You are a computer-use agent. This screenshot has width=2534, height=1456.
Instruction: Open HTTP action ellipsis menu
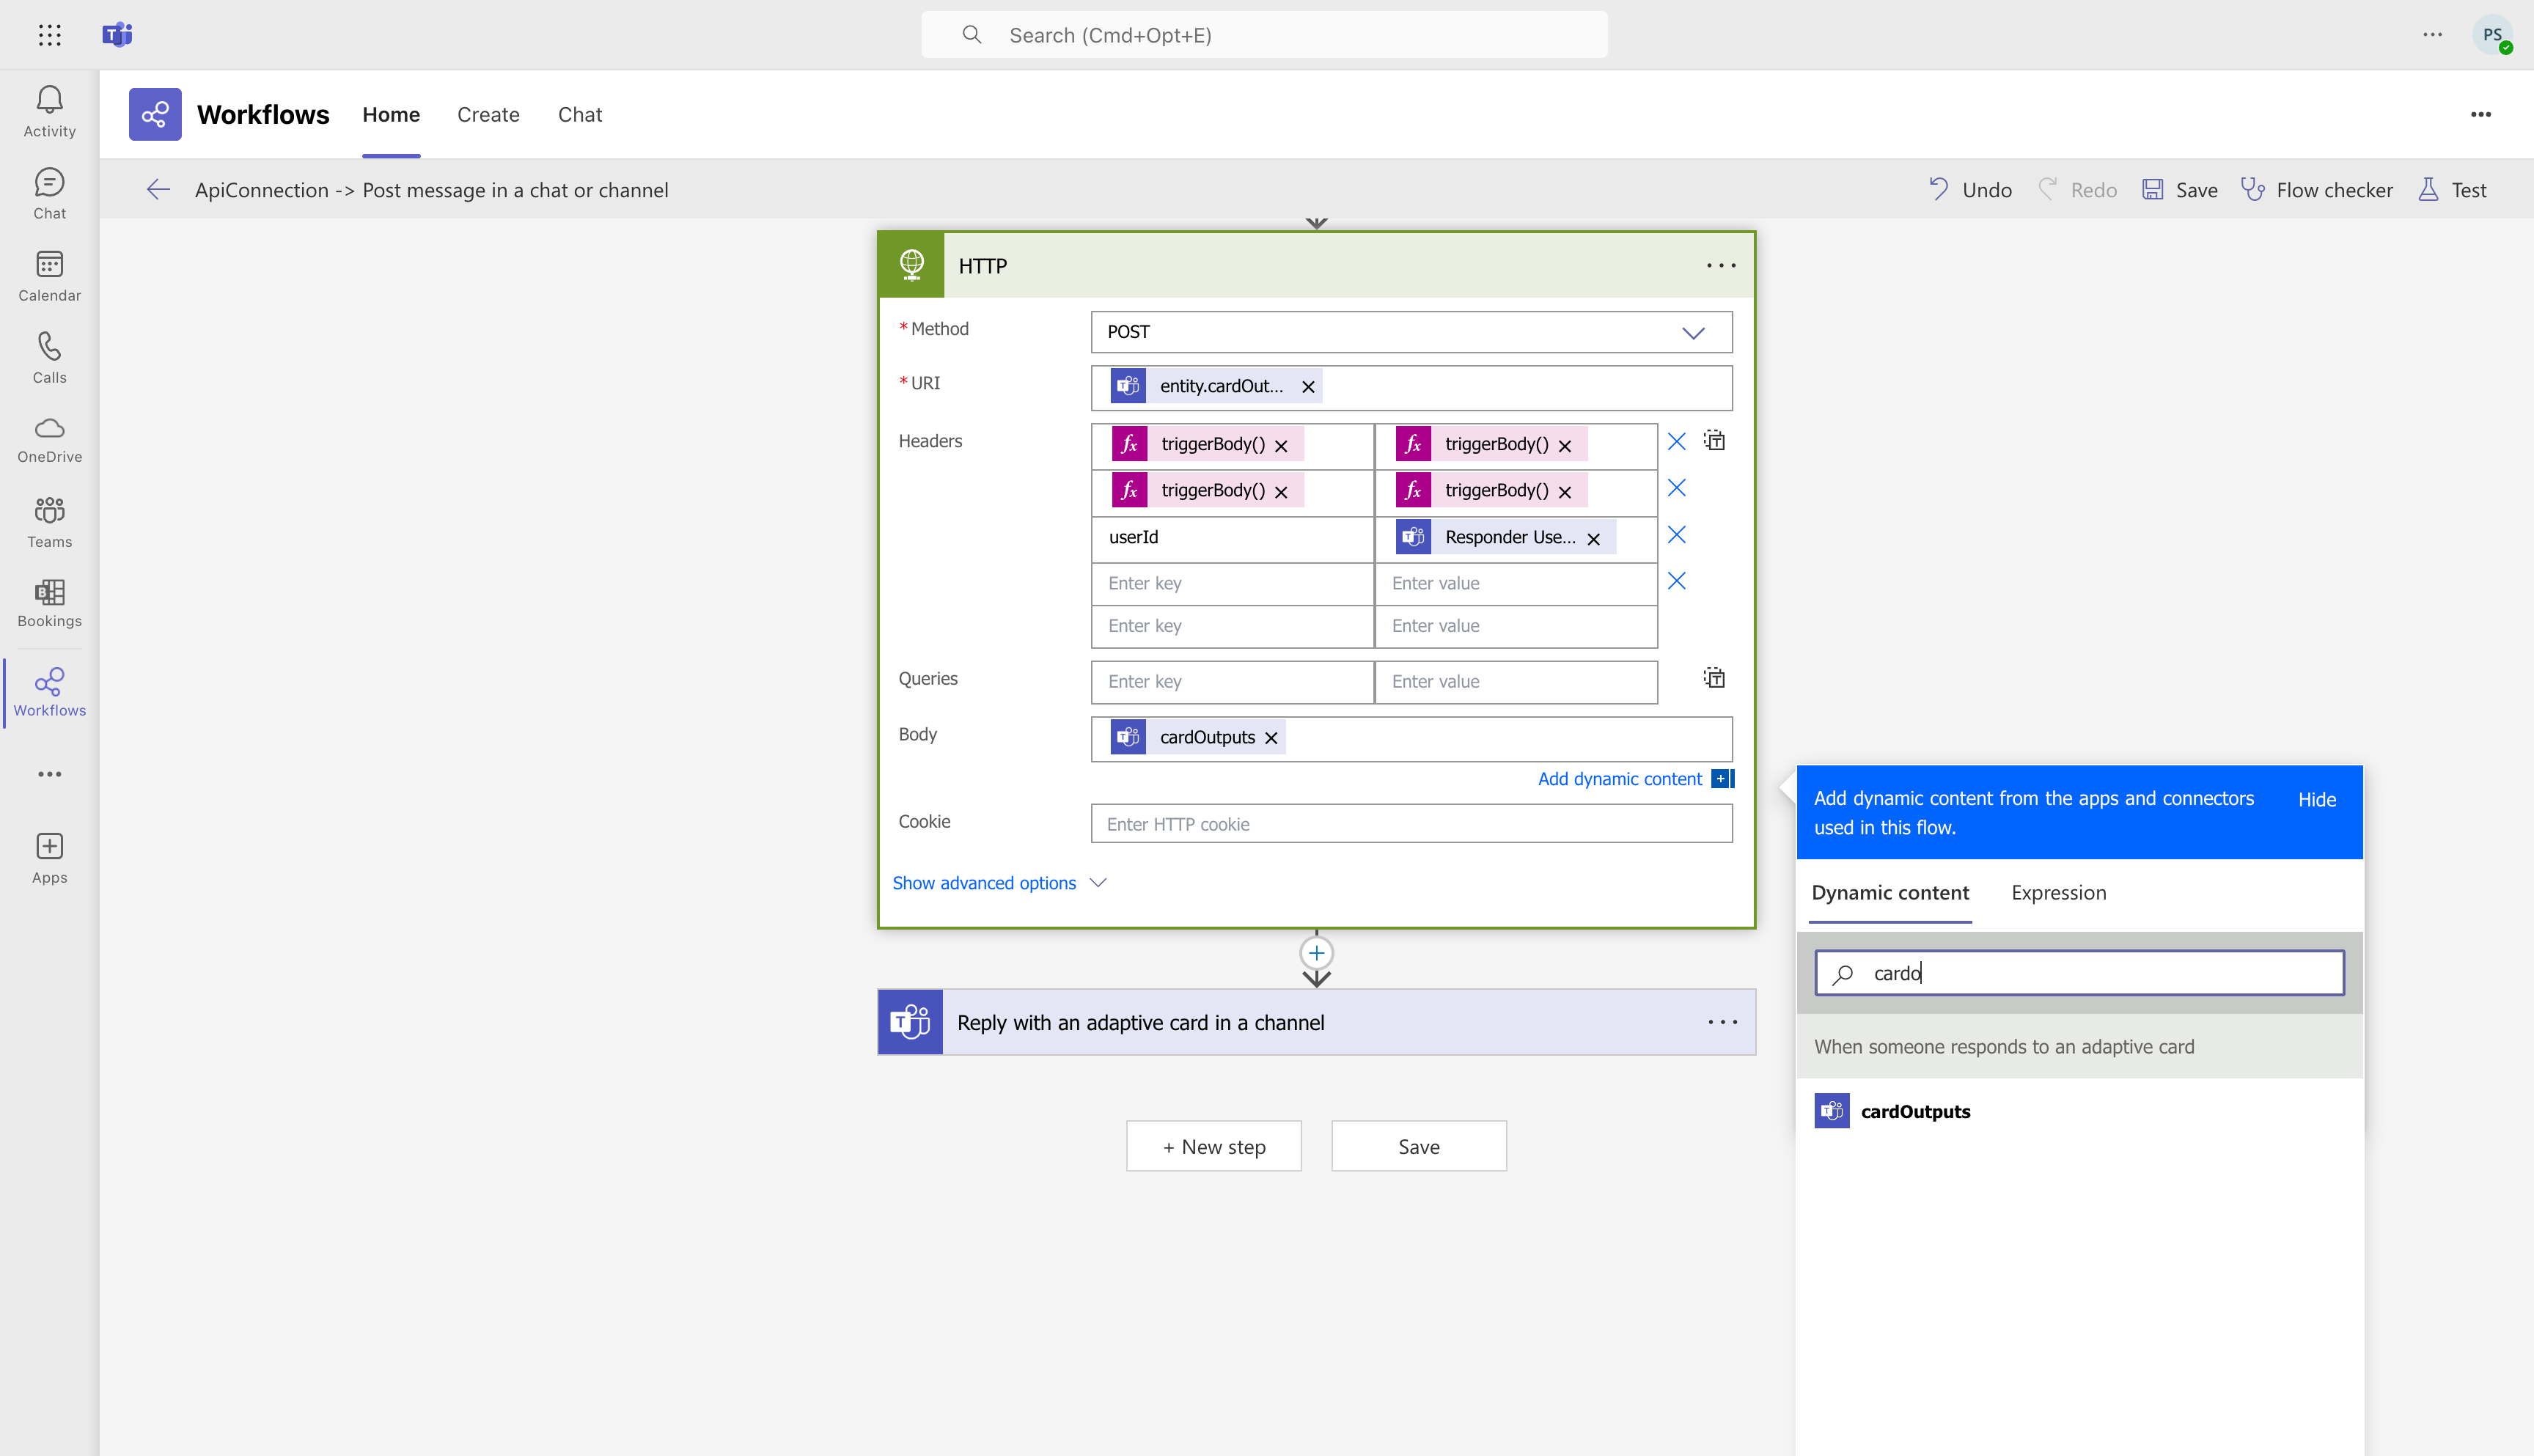tap(1721, 266)
